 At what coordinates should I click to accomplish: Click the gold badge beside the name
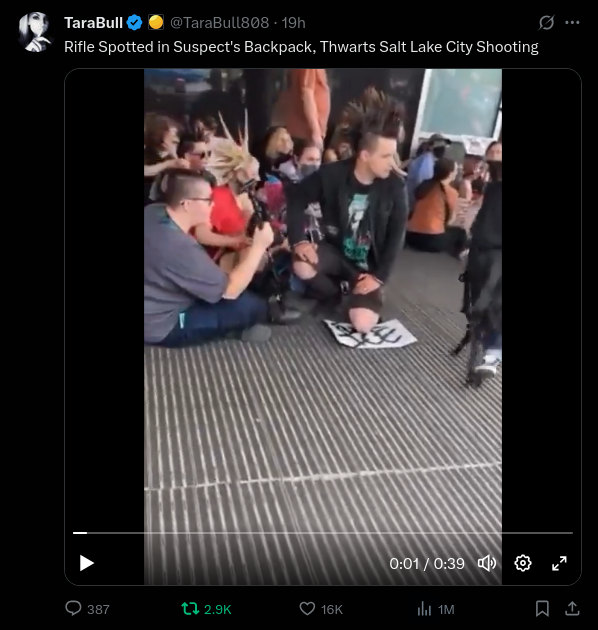coord(156,22)
